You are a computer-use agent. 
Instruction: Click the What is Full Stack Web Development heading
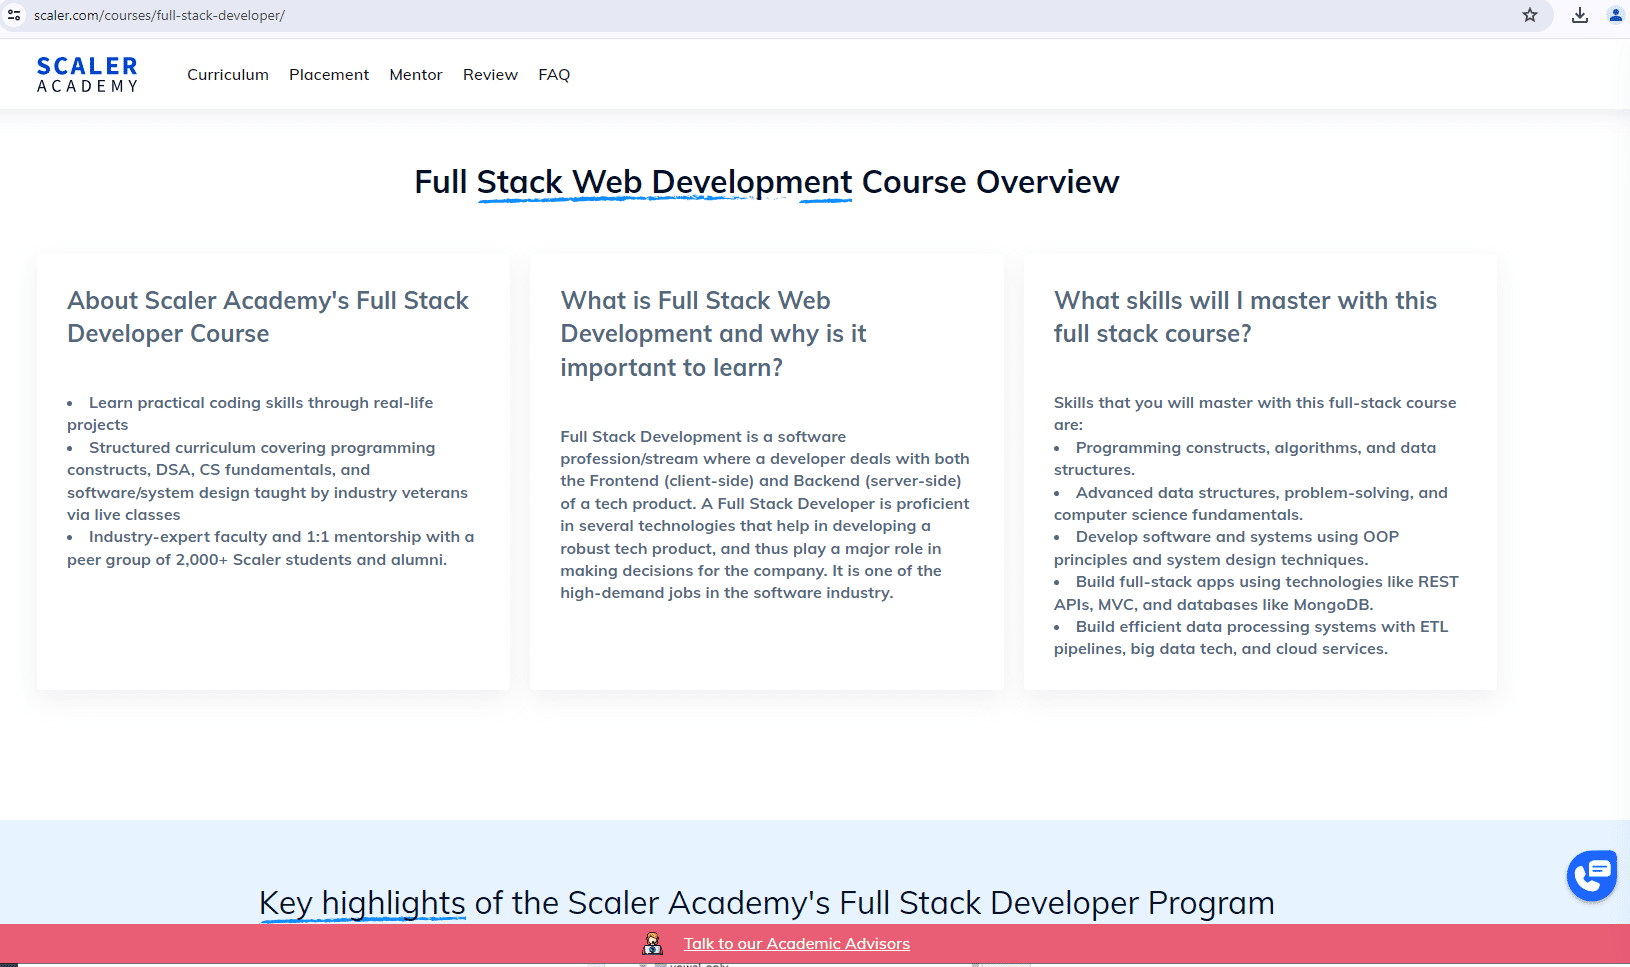coord(714,334)
